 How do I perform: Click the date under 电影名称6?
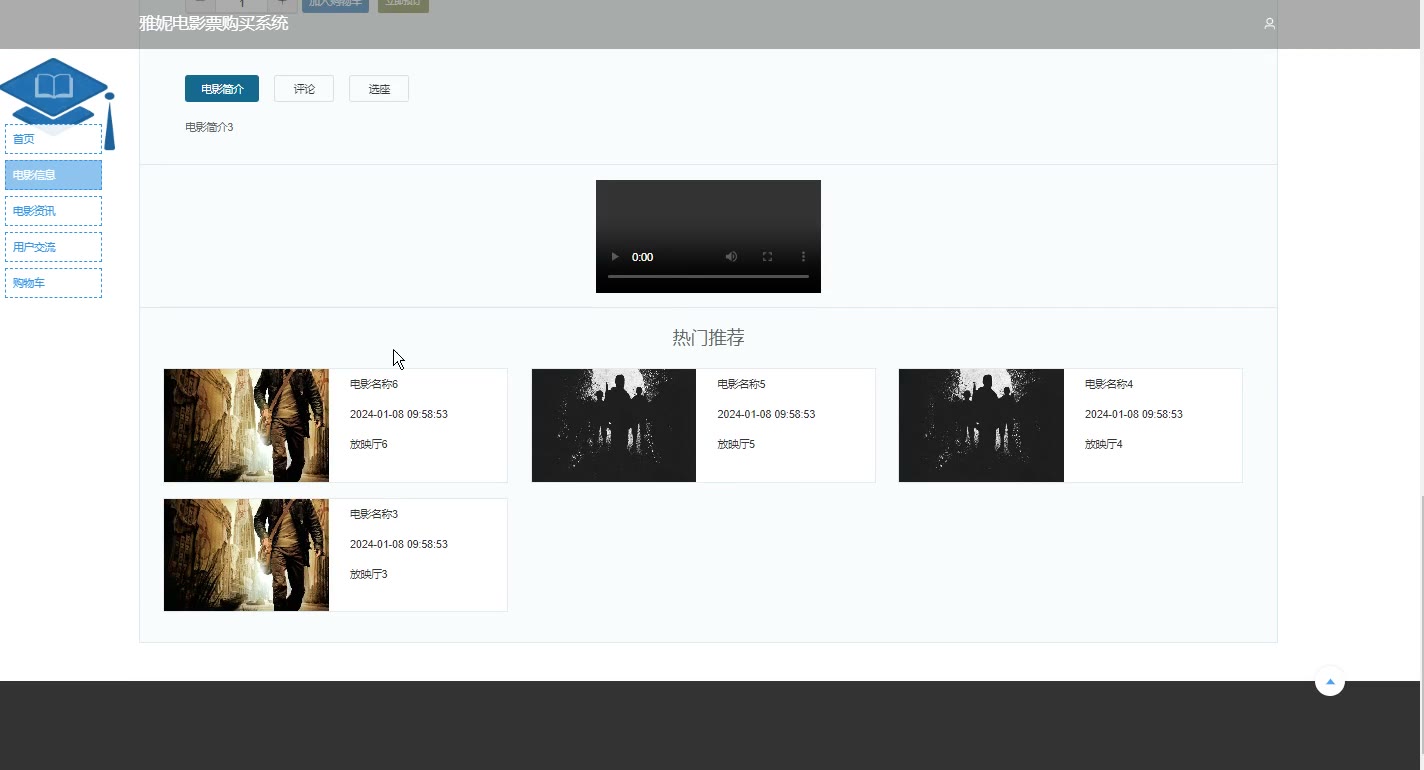[399, 414]
